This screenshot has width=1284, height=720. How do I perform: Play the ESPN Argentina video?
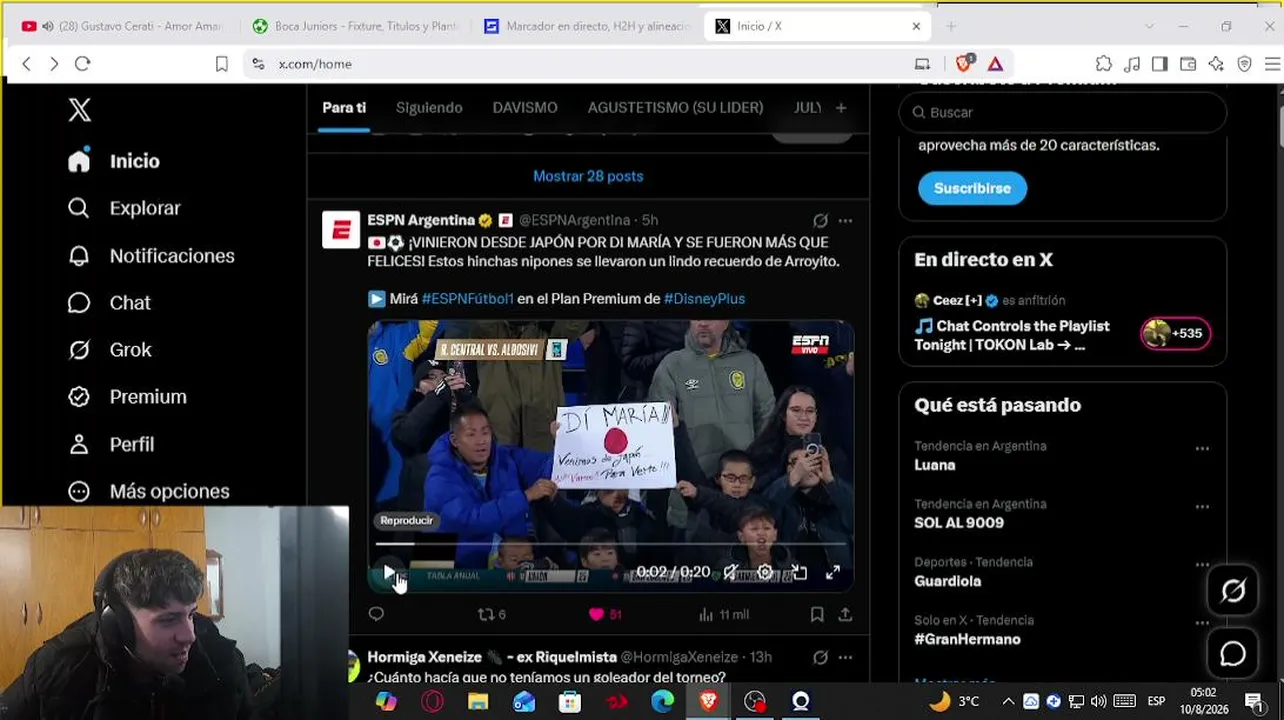(389, 573)
